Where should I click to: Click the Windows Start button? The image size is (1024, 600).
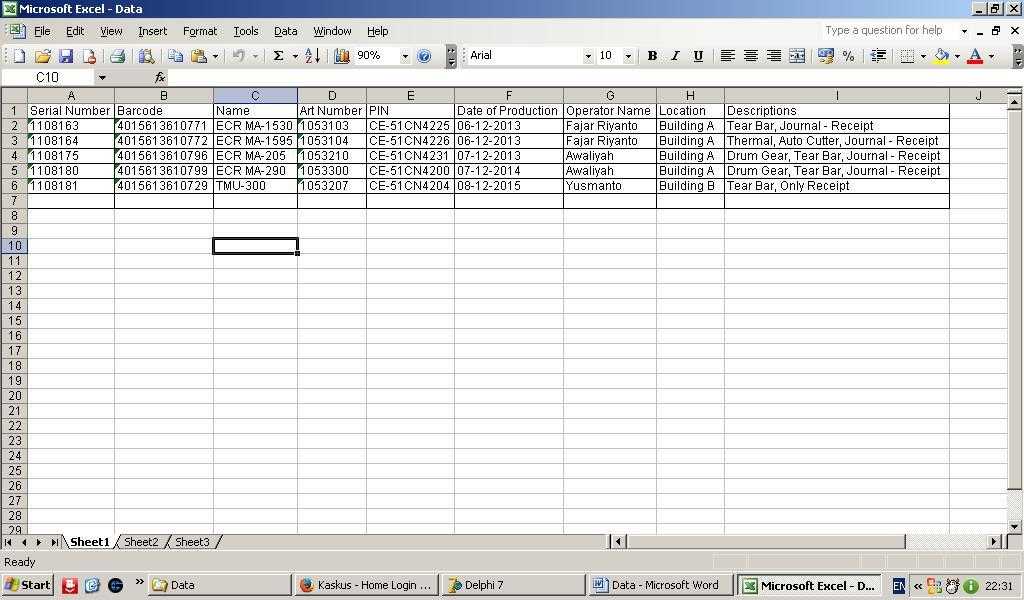(27, 585)
